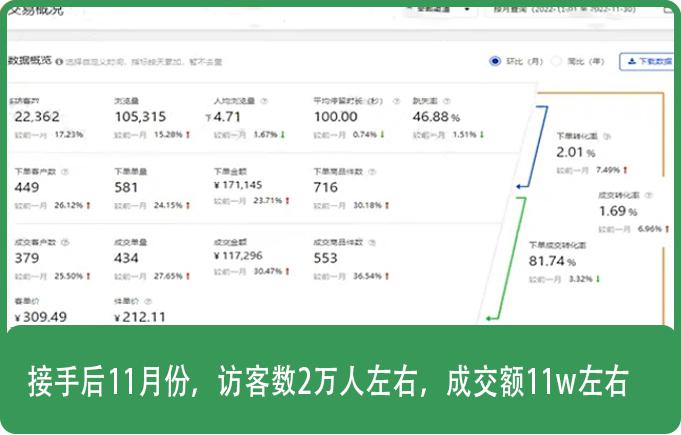Click the 成交金额 ¥117,296 metric
681x435 pixels.
240,255
